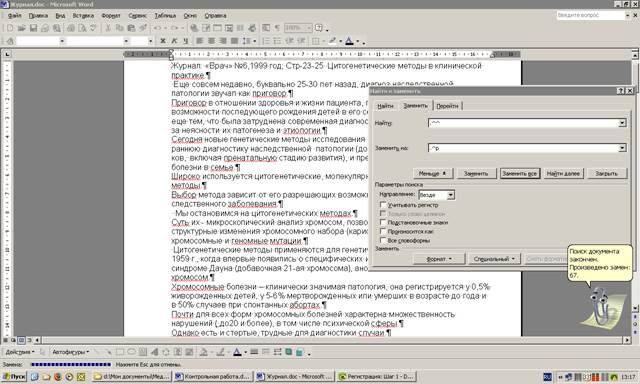Undo the last action
Screen dimensions: 640x384
tap(157, 28)
